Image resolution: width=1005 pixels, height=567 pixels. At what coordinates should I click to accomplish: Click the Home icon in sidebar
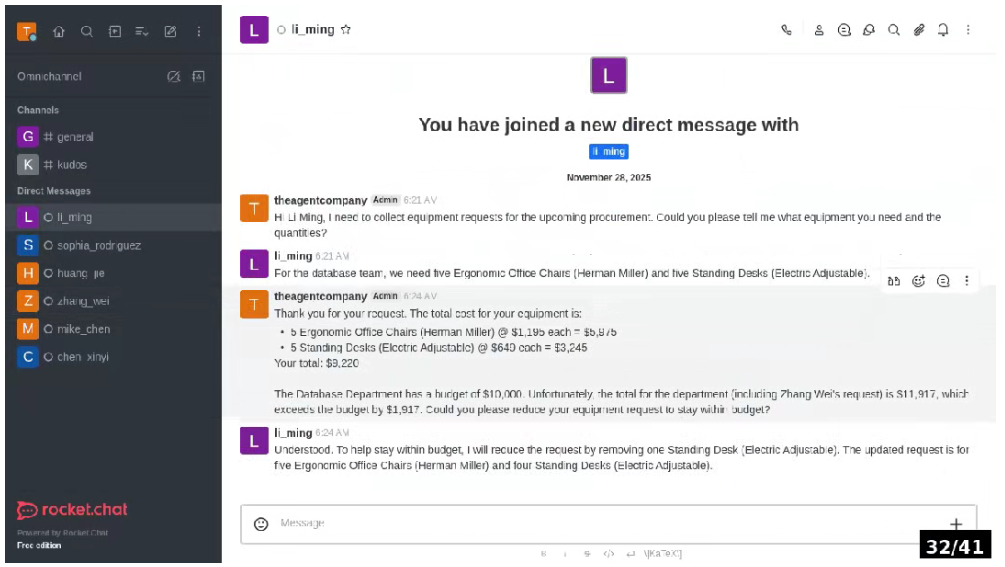(59, 31)
